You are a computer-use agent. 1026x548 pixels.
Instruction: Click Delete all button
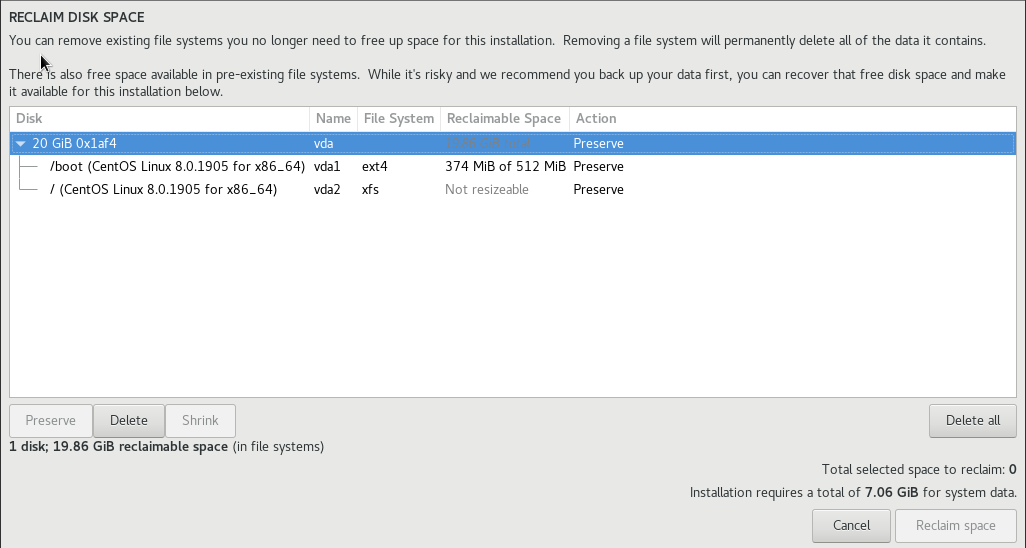click(x=972, y=421)
